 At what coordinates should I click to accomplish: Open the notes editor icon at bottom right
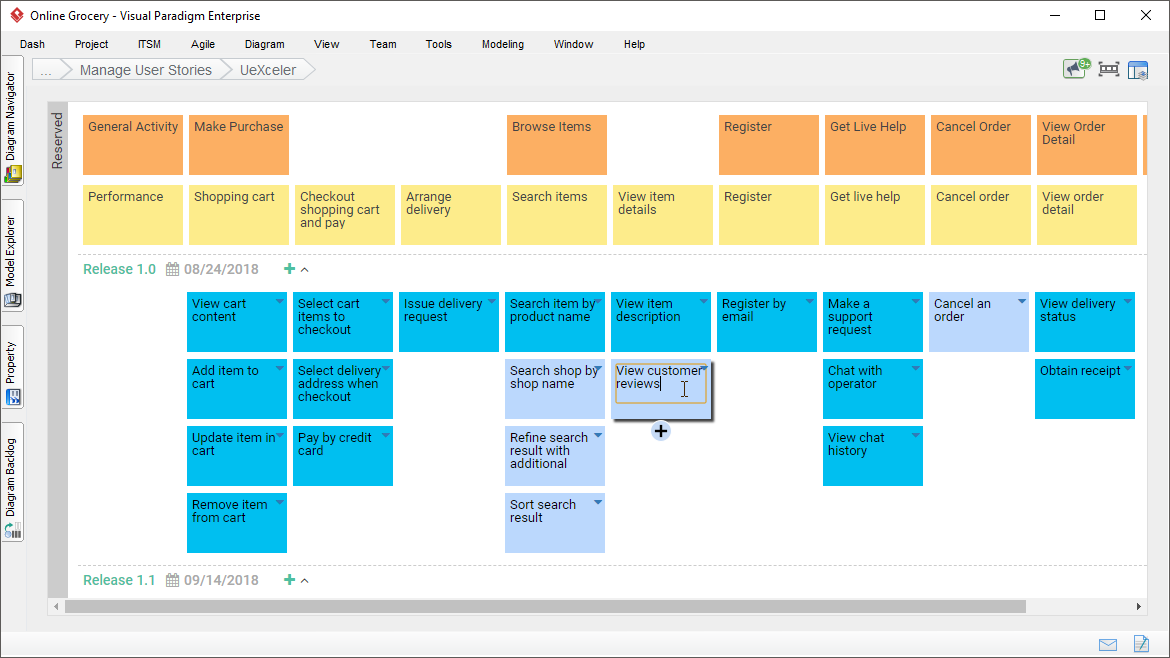[x=1141, y=644]
